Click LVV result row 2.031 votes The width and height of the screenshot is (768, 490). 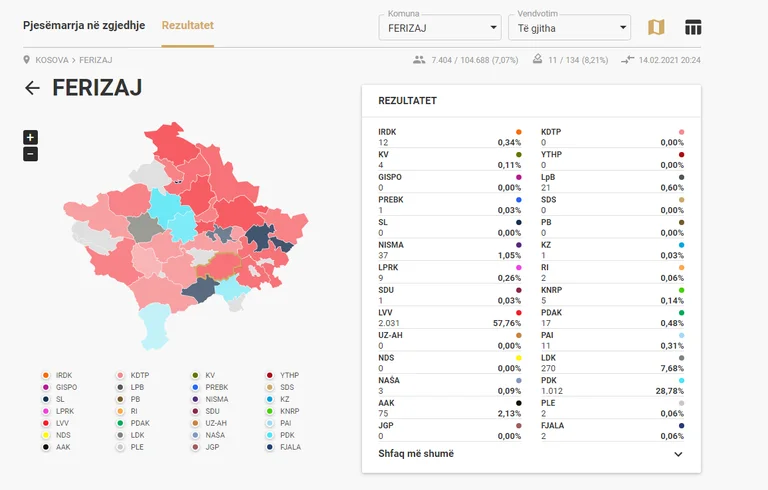pos(450,318)
